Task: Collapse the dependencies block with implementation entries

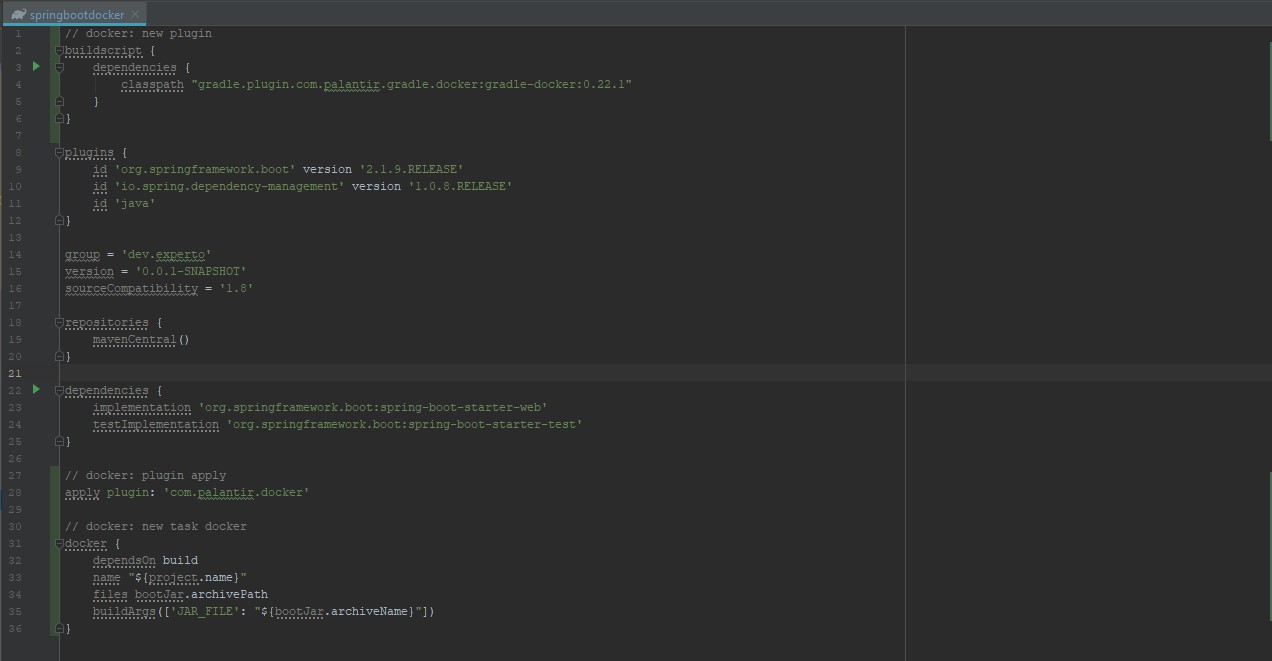Action: 58,390
